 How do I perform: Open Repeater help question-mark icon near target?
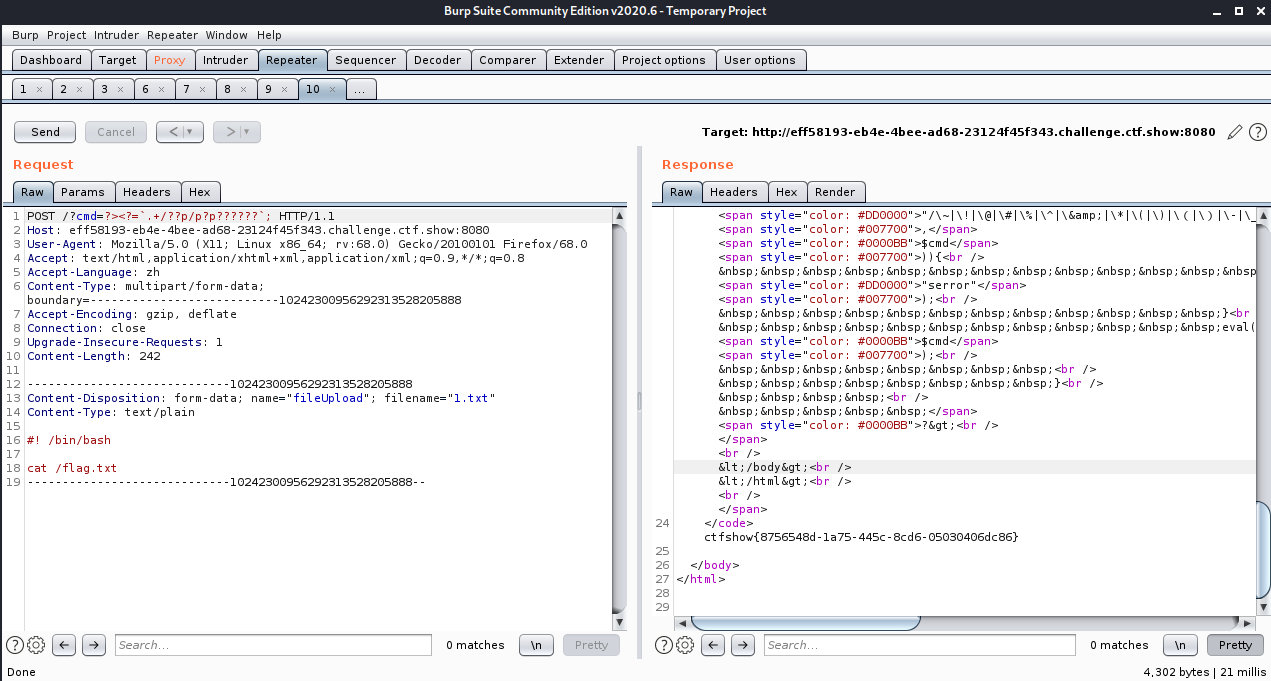(1257, 132)
